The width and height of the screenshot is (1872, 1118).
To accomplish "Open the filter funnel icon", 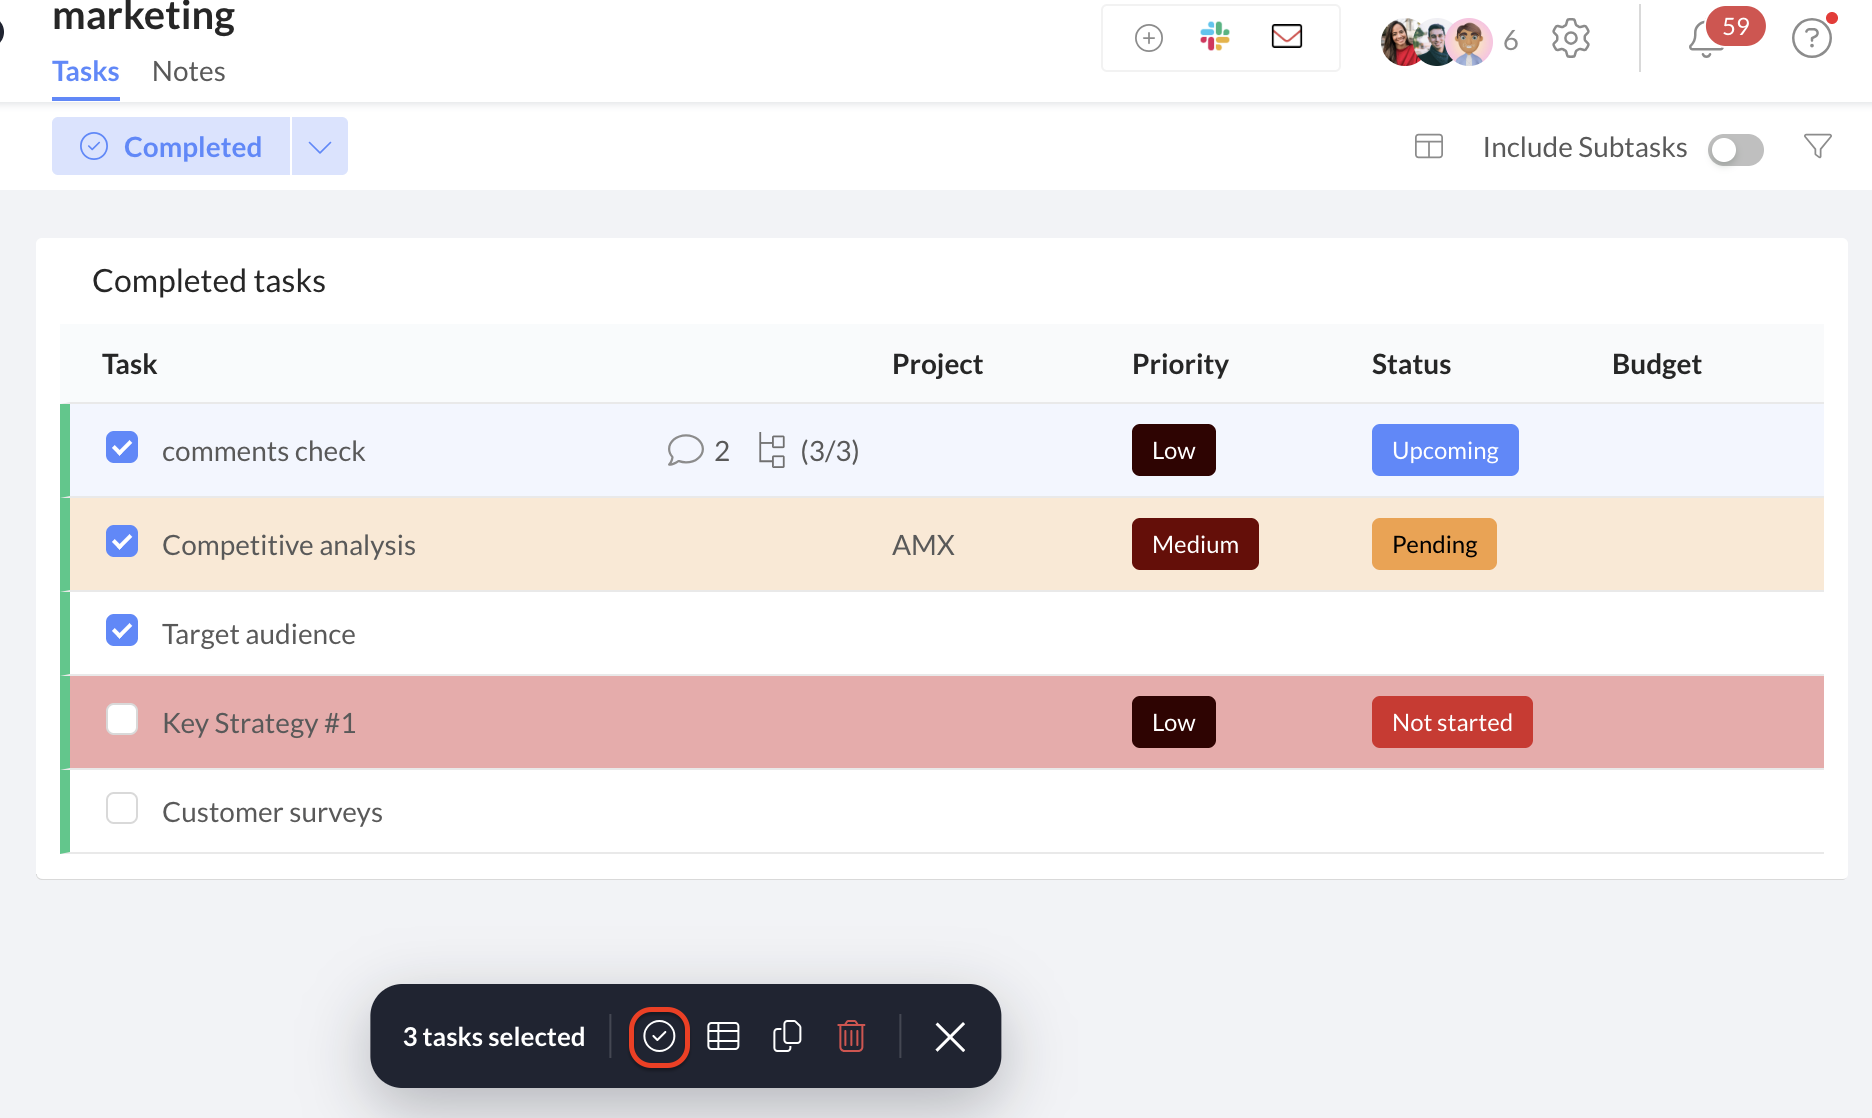I will tap(1818, 147).
